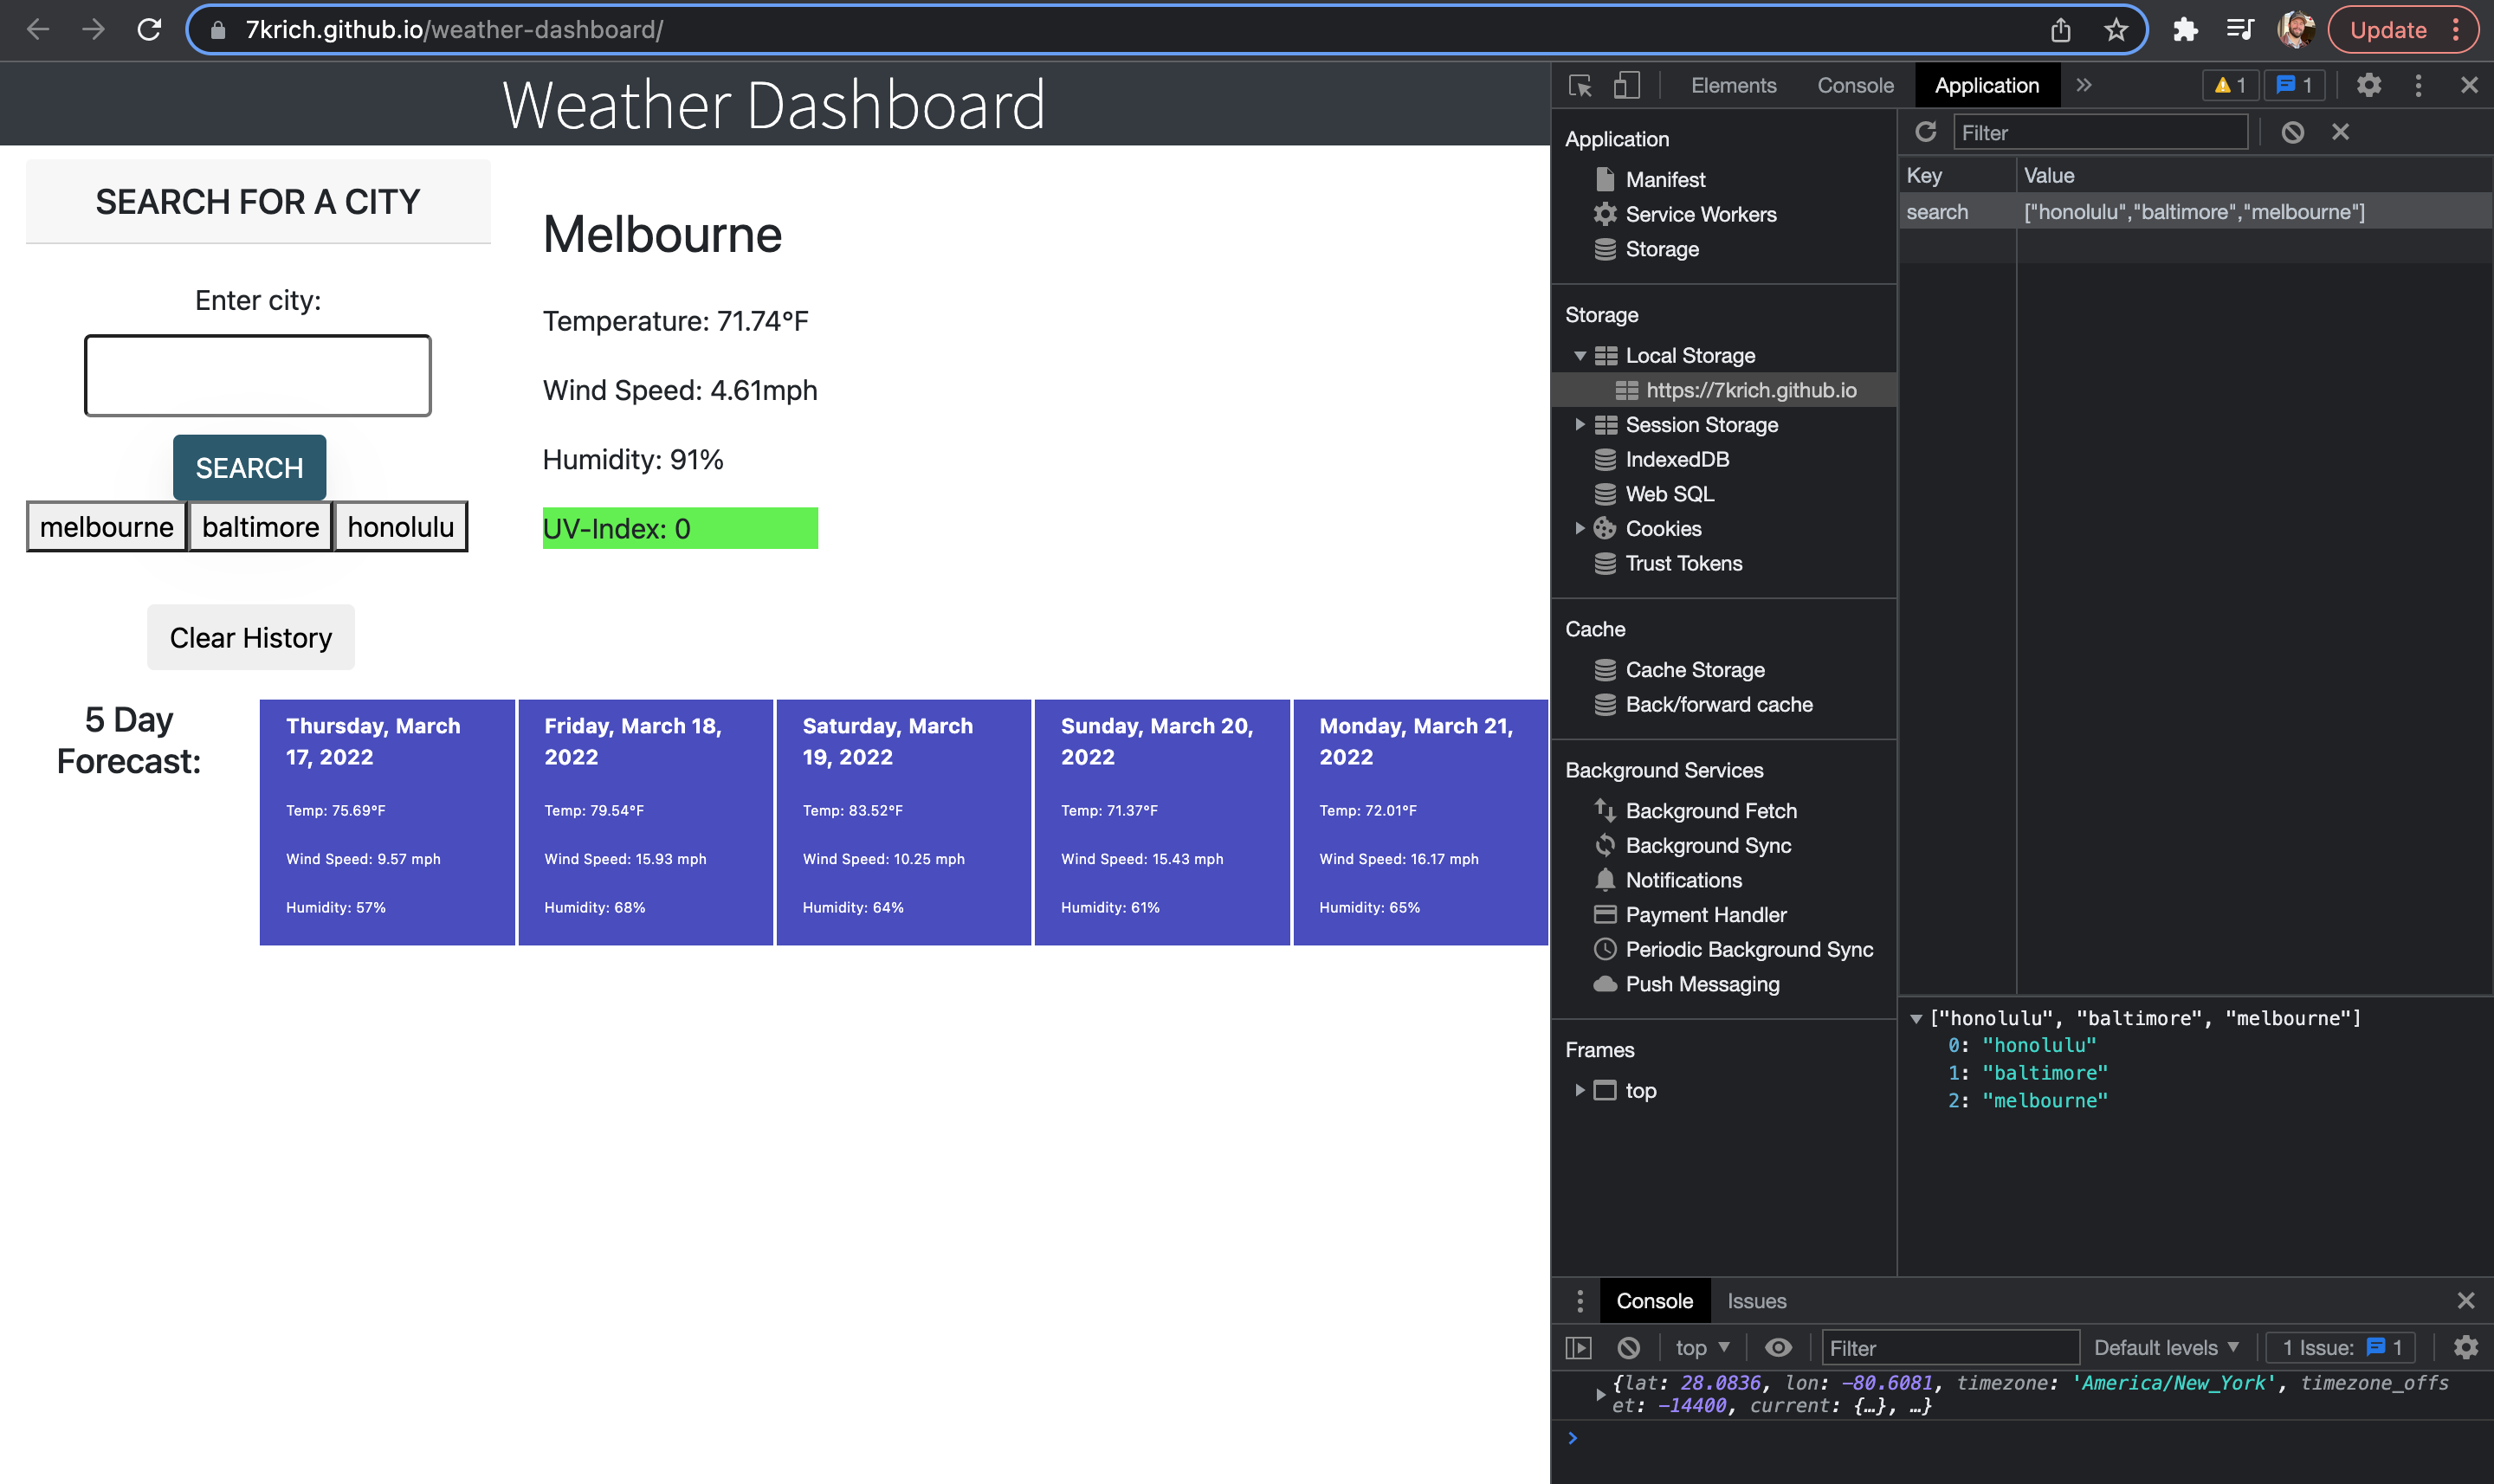Select the Manifest item
Image resolution: width=2494 pixels, height=1484 pixels.
pos(1665,180)
